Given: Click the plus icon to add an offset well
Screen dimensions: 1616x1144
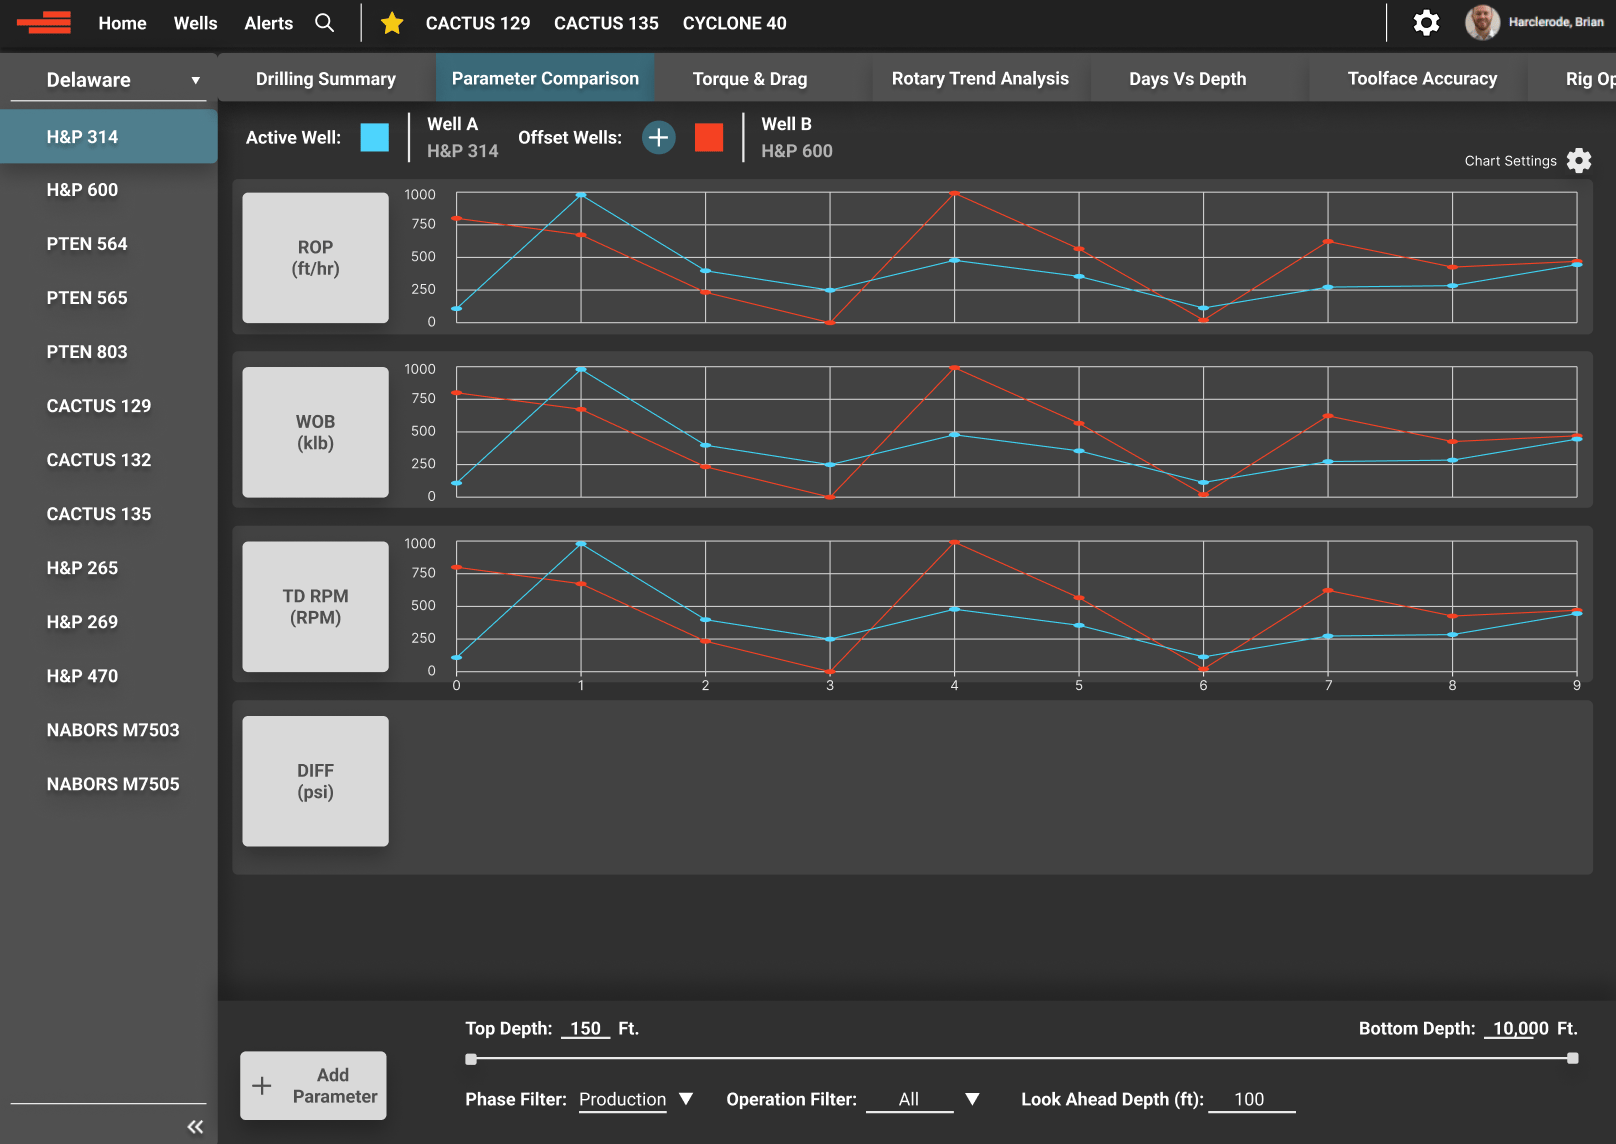Looking at the screenshot, I should (x=658, y=137).
